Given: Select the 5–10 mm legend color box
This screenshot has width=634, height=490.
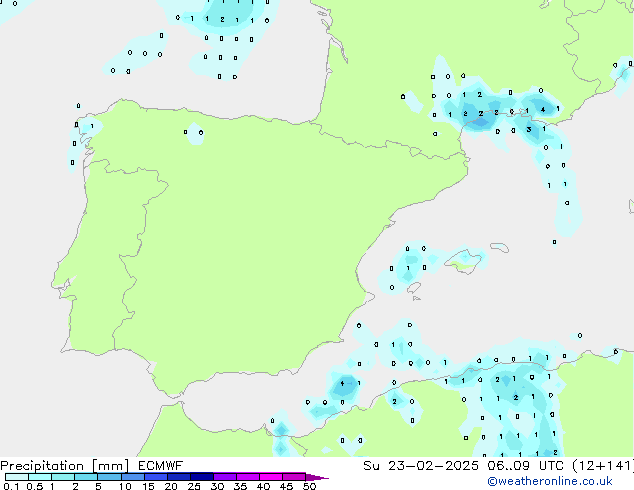Looking at the screenshot, I should coord(109,477).
